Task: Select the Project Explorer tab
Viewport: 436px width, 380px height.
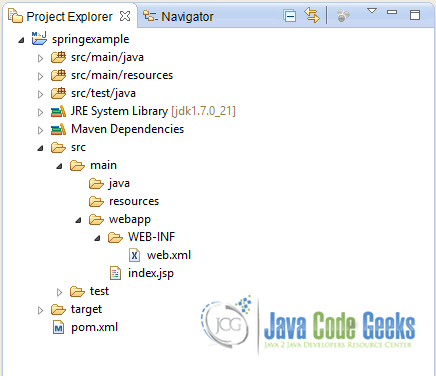Action: coord(69,16)
